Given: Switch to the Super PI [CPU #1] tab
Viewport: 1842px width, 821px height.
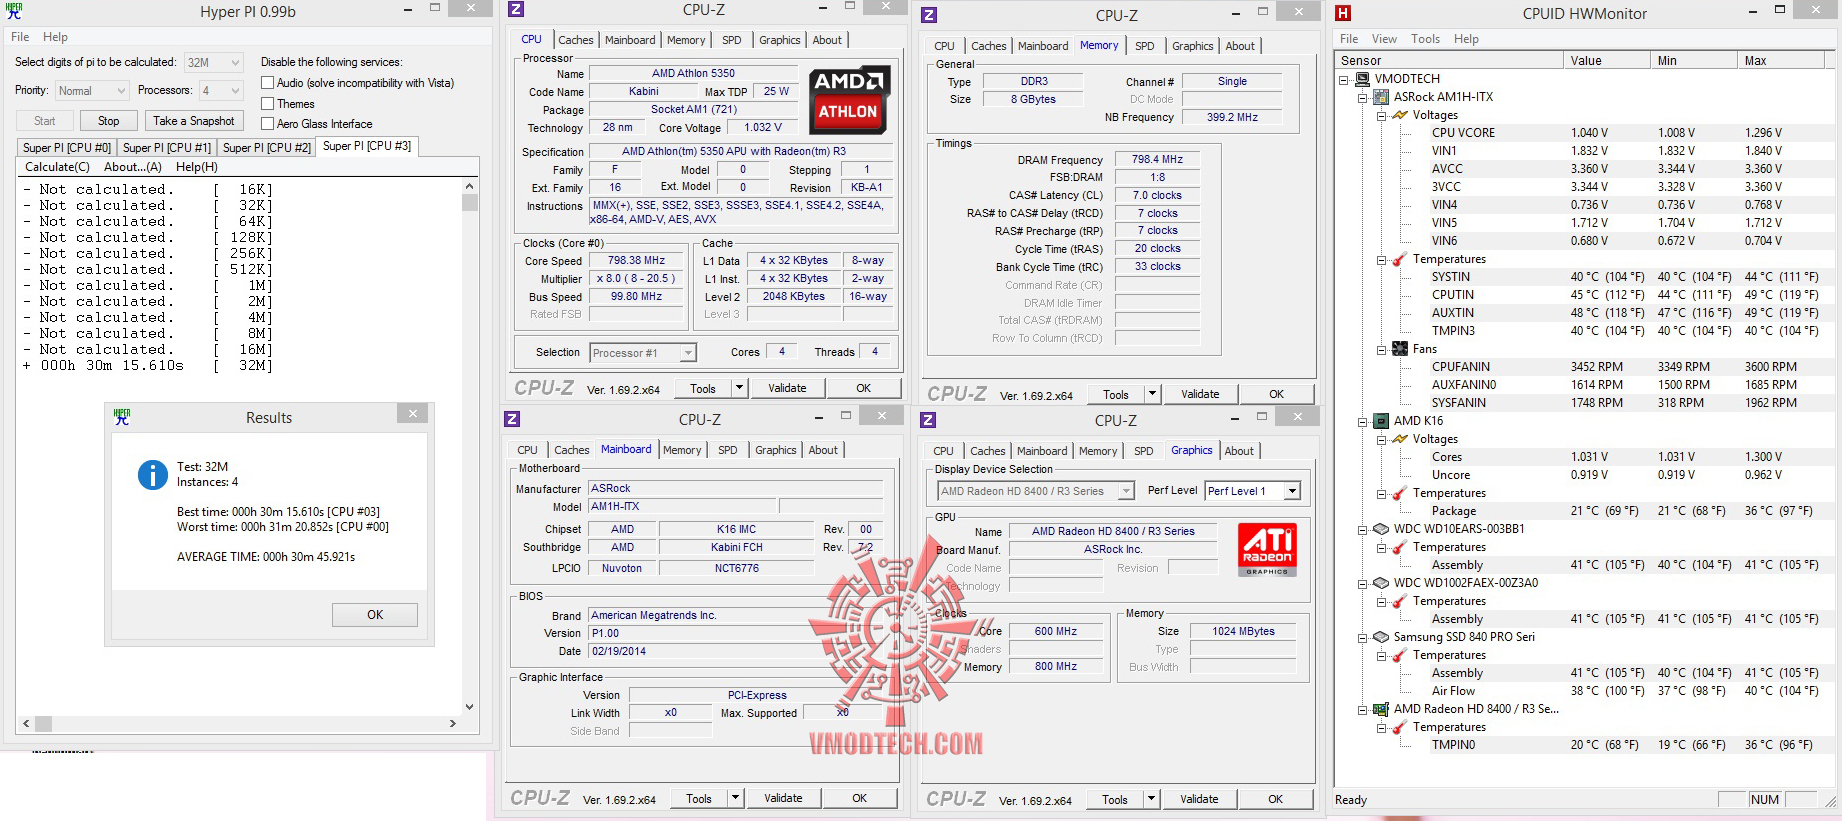Looking at the screenshot, I should point(167,148).
